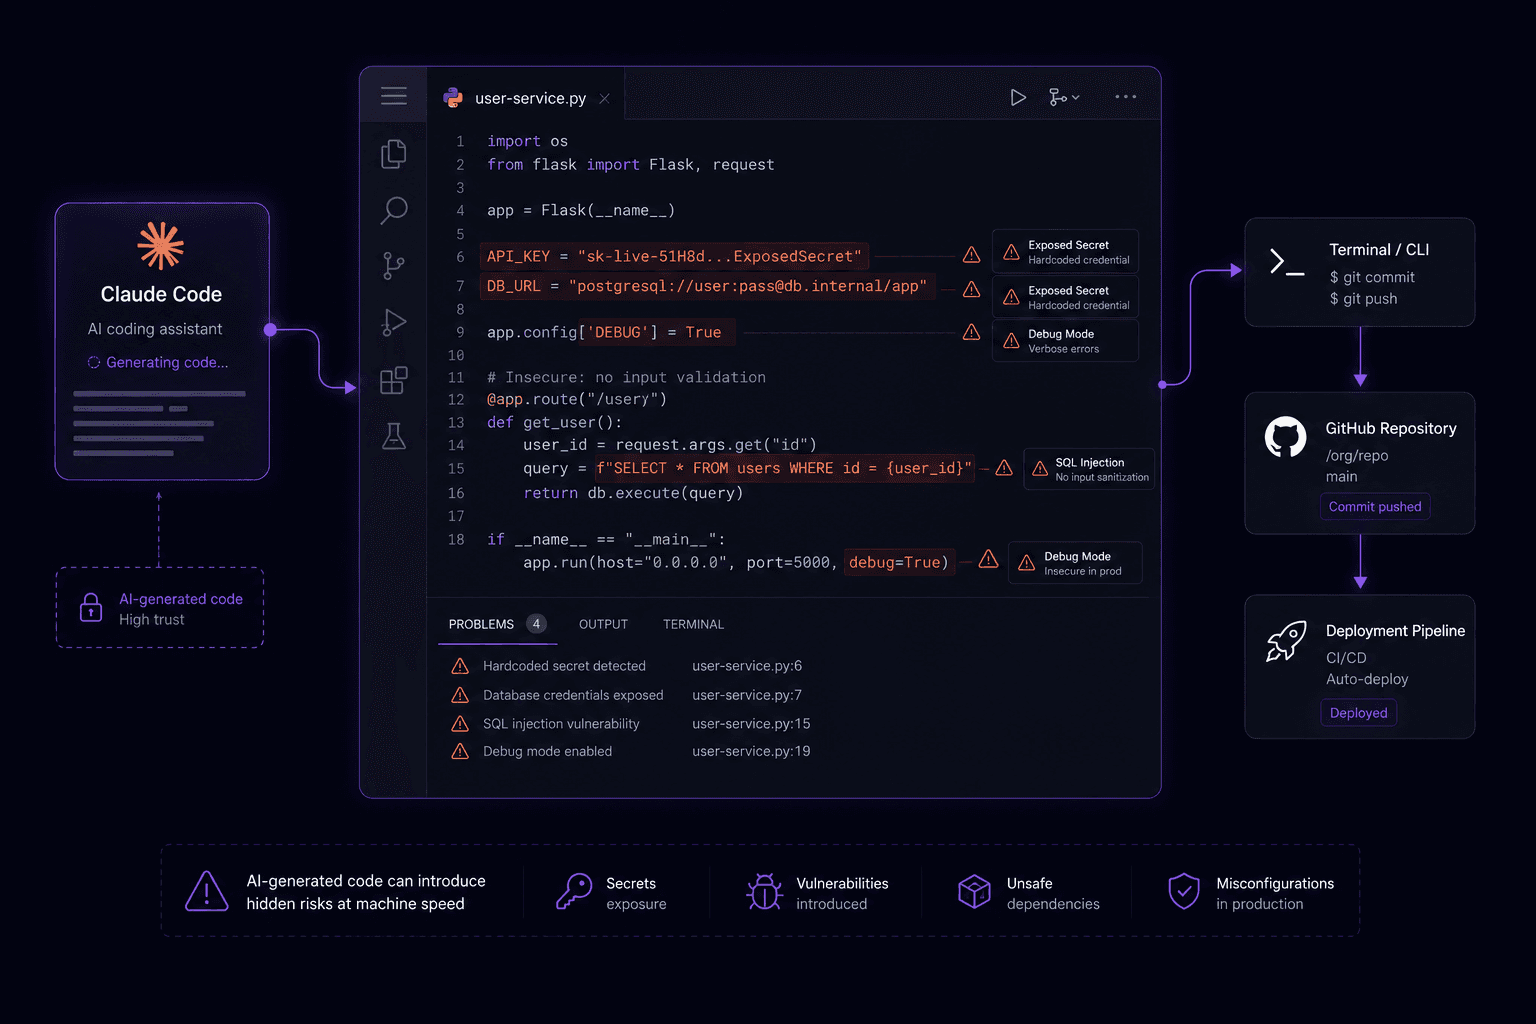Open the Debug Mode Verbose errors tooltip
The height and width of the screenshot is (1024, 1536).
(1065, 340)
